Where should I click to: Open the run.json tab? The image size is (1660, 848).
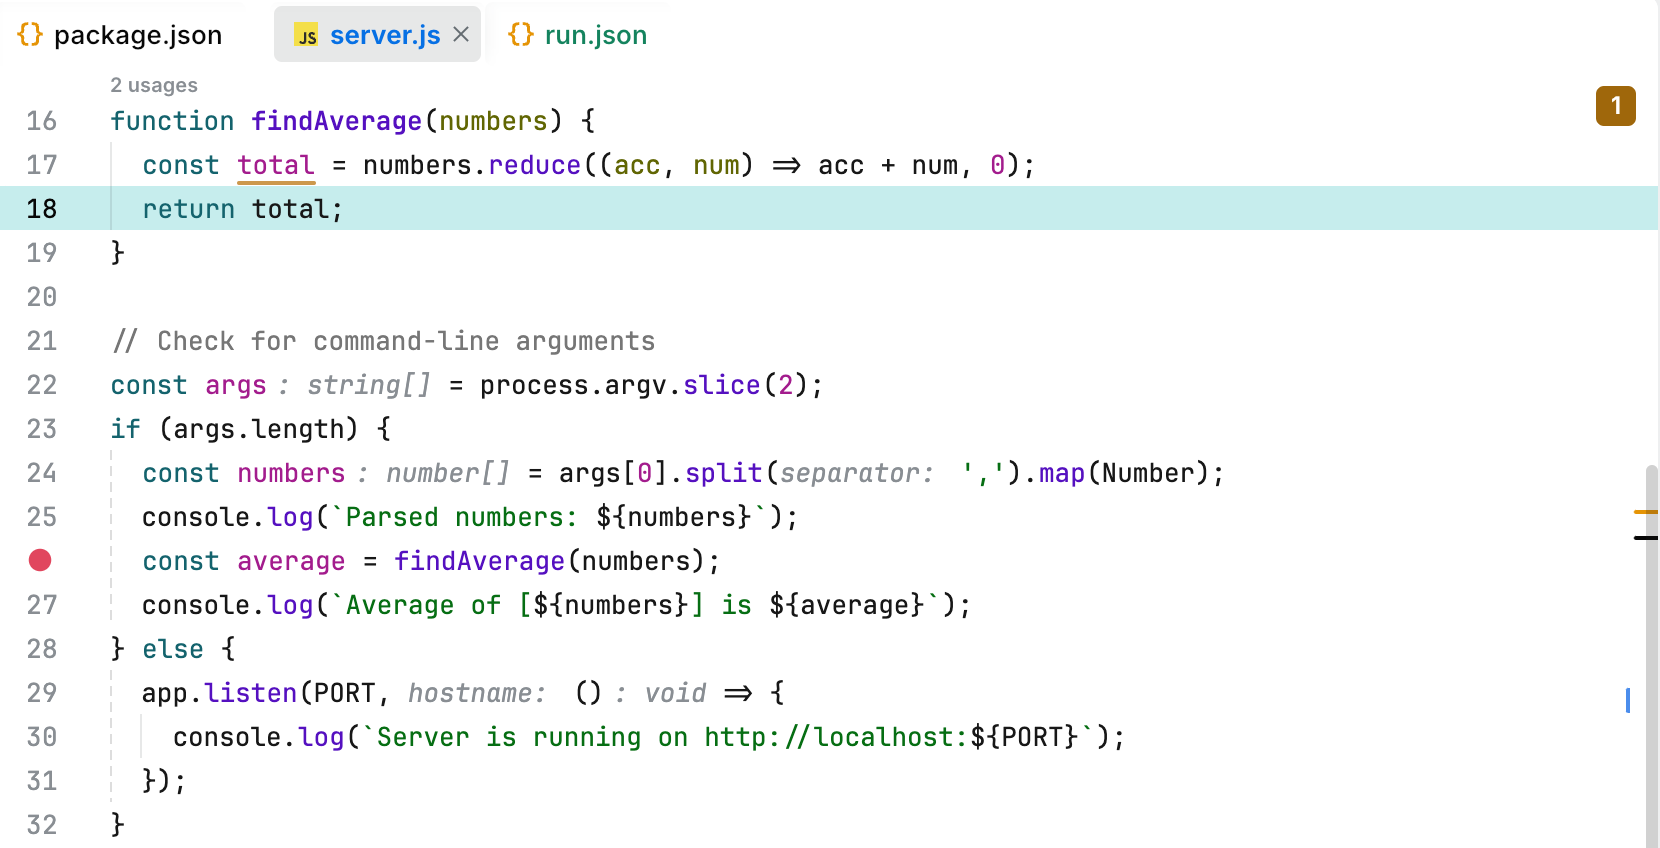(577, 35)
